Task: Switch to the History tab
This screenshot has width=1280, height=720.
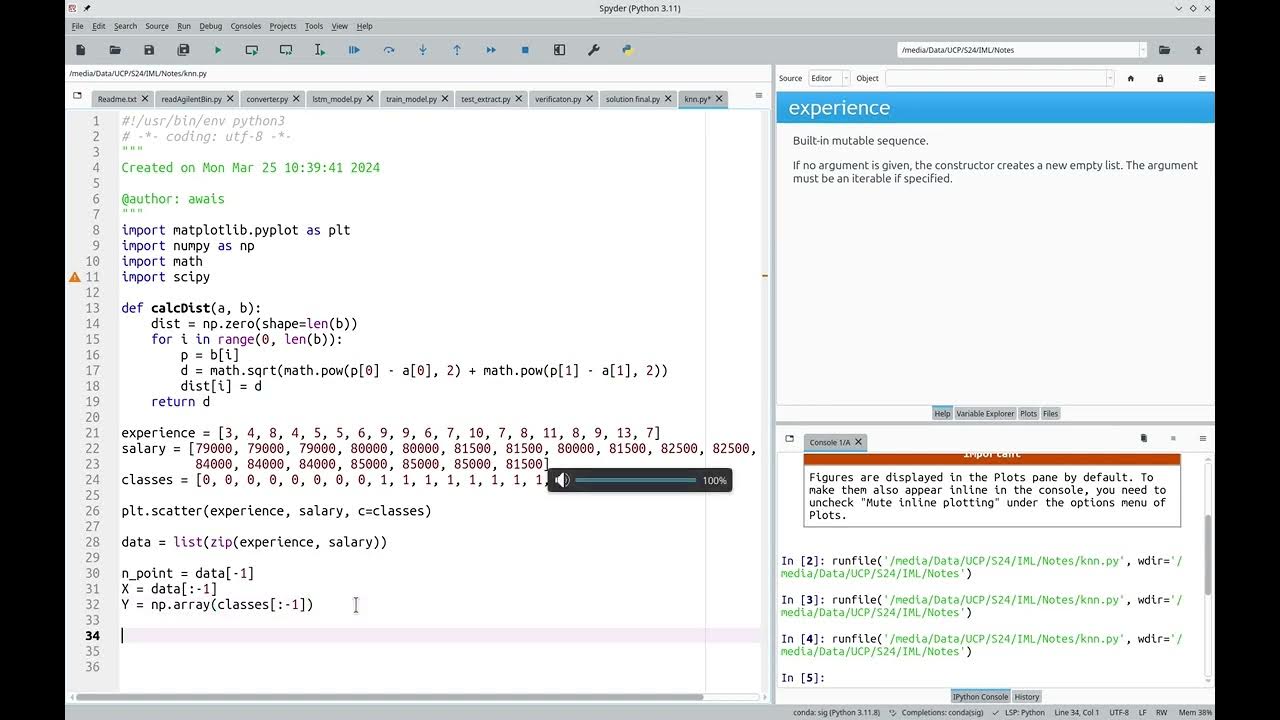Action: coord(1027,696)
